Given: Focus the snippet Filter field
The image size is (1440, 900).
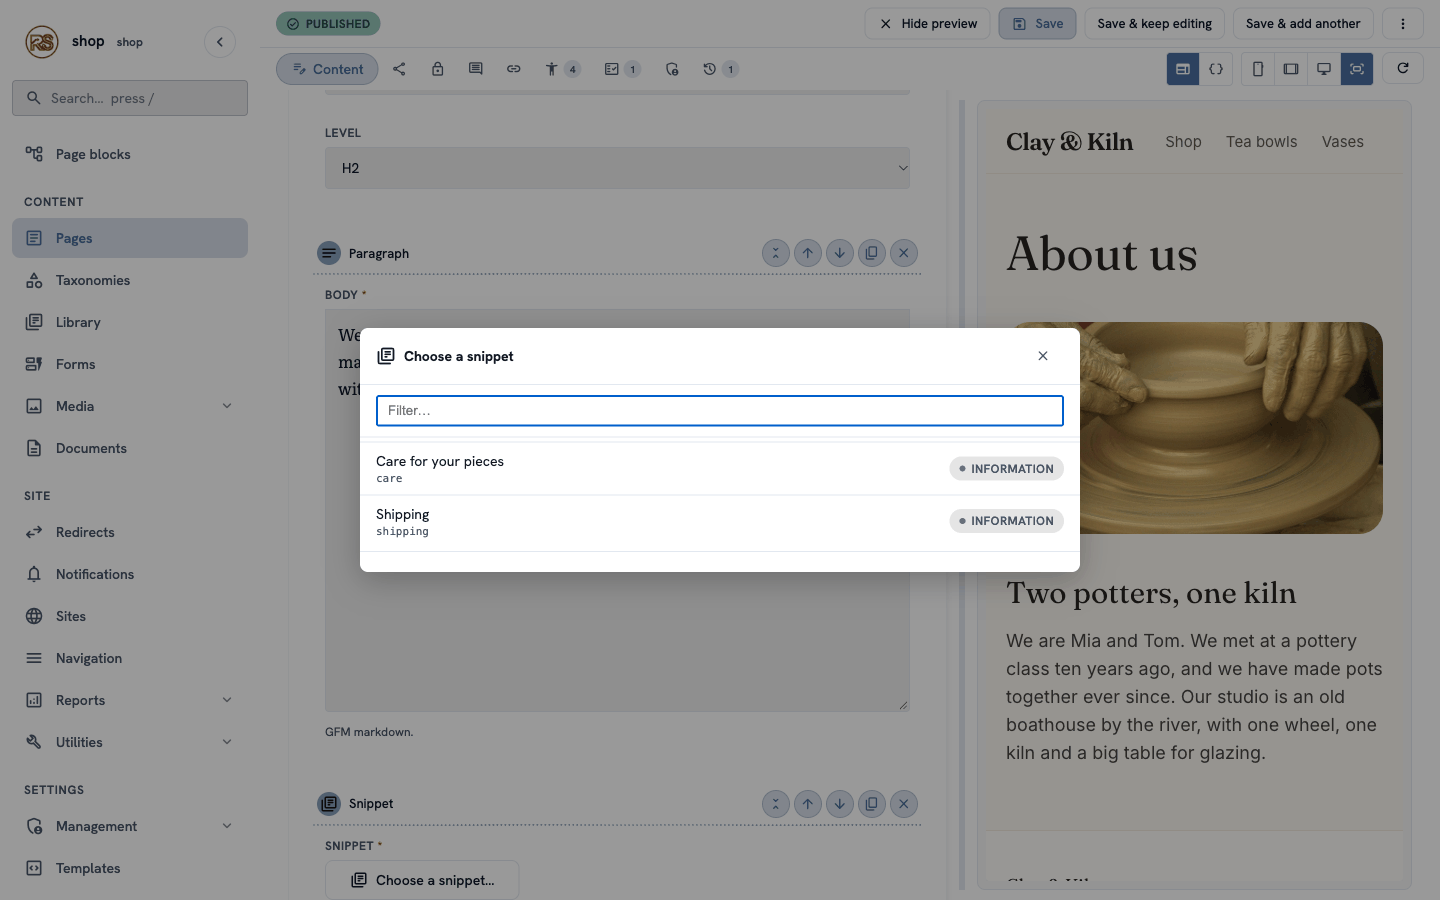Looking at the screenshot, I should (720, 411).
